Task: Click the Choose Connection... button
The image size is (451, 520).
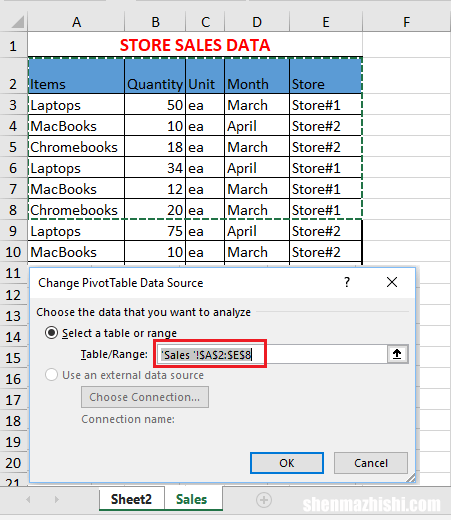Action: coord(145,397)
